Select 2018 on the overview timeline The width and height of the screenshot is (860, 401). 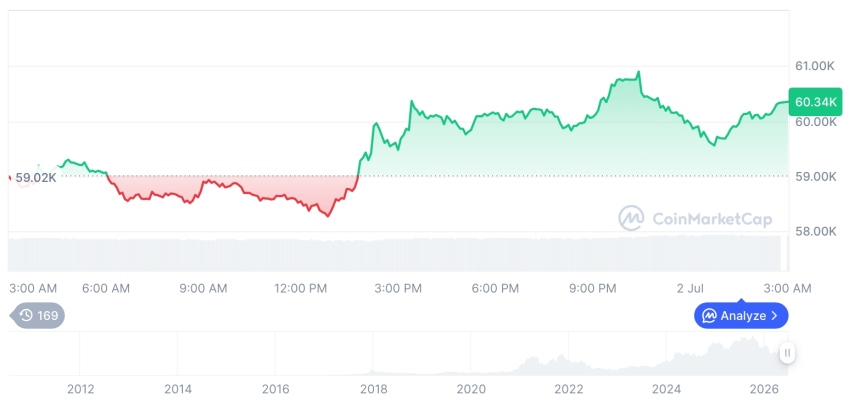tap(373, 389)
